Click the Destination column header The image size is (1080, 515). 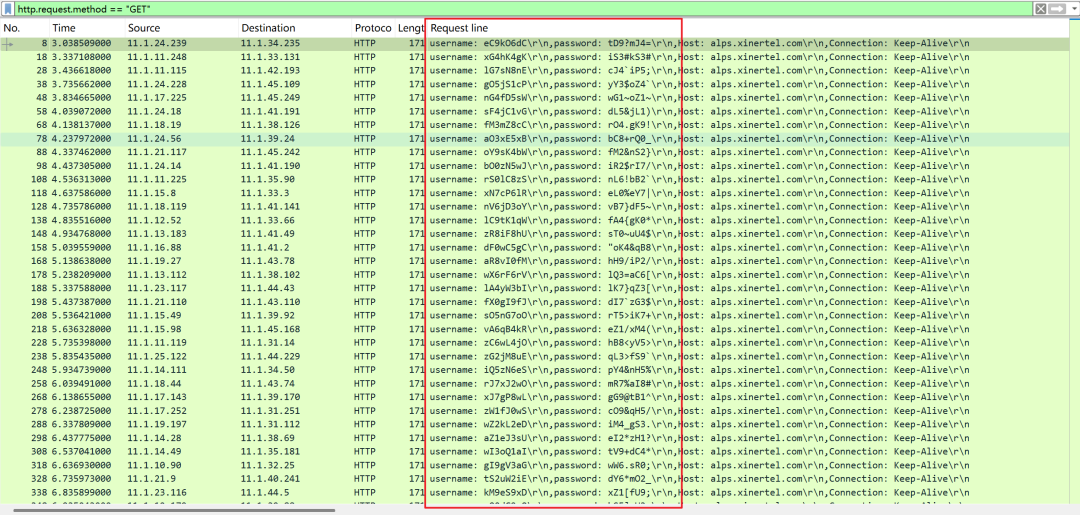pos(268,28)
